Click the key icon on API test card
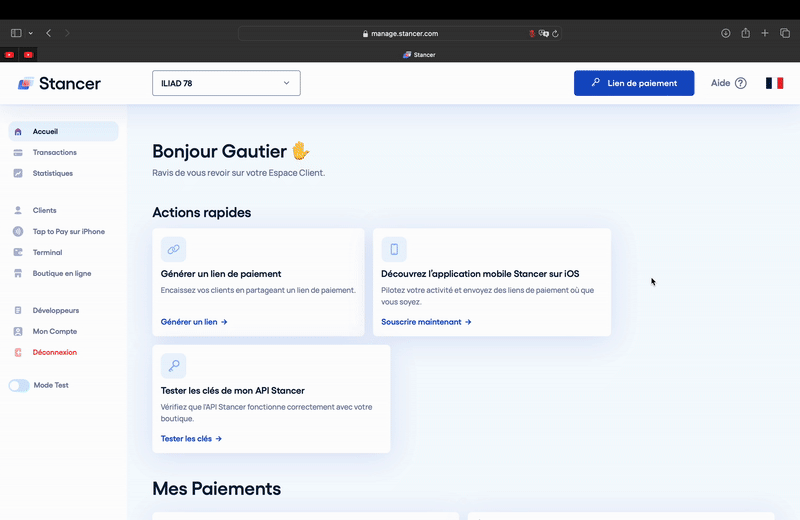Viewport: 800px width, 520px height. pyautogui.click(x=173, y=366)
